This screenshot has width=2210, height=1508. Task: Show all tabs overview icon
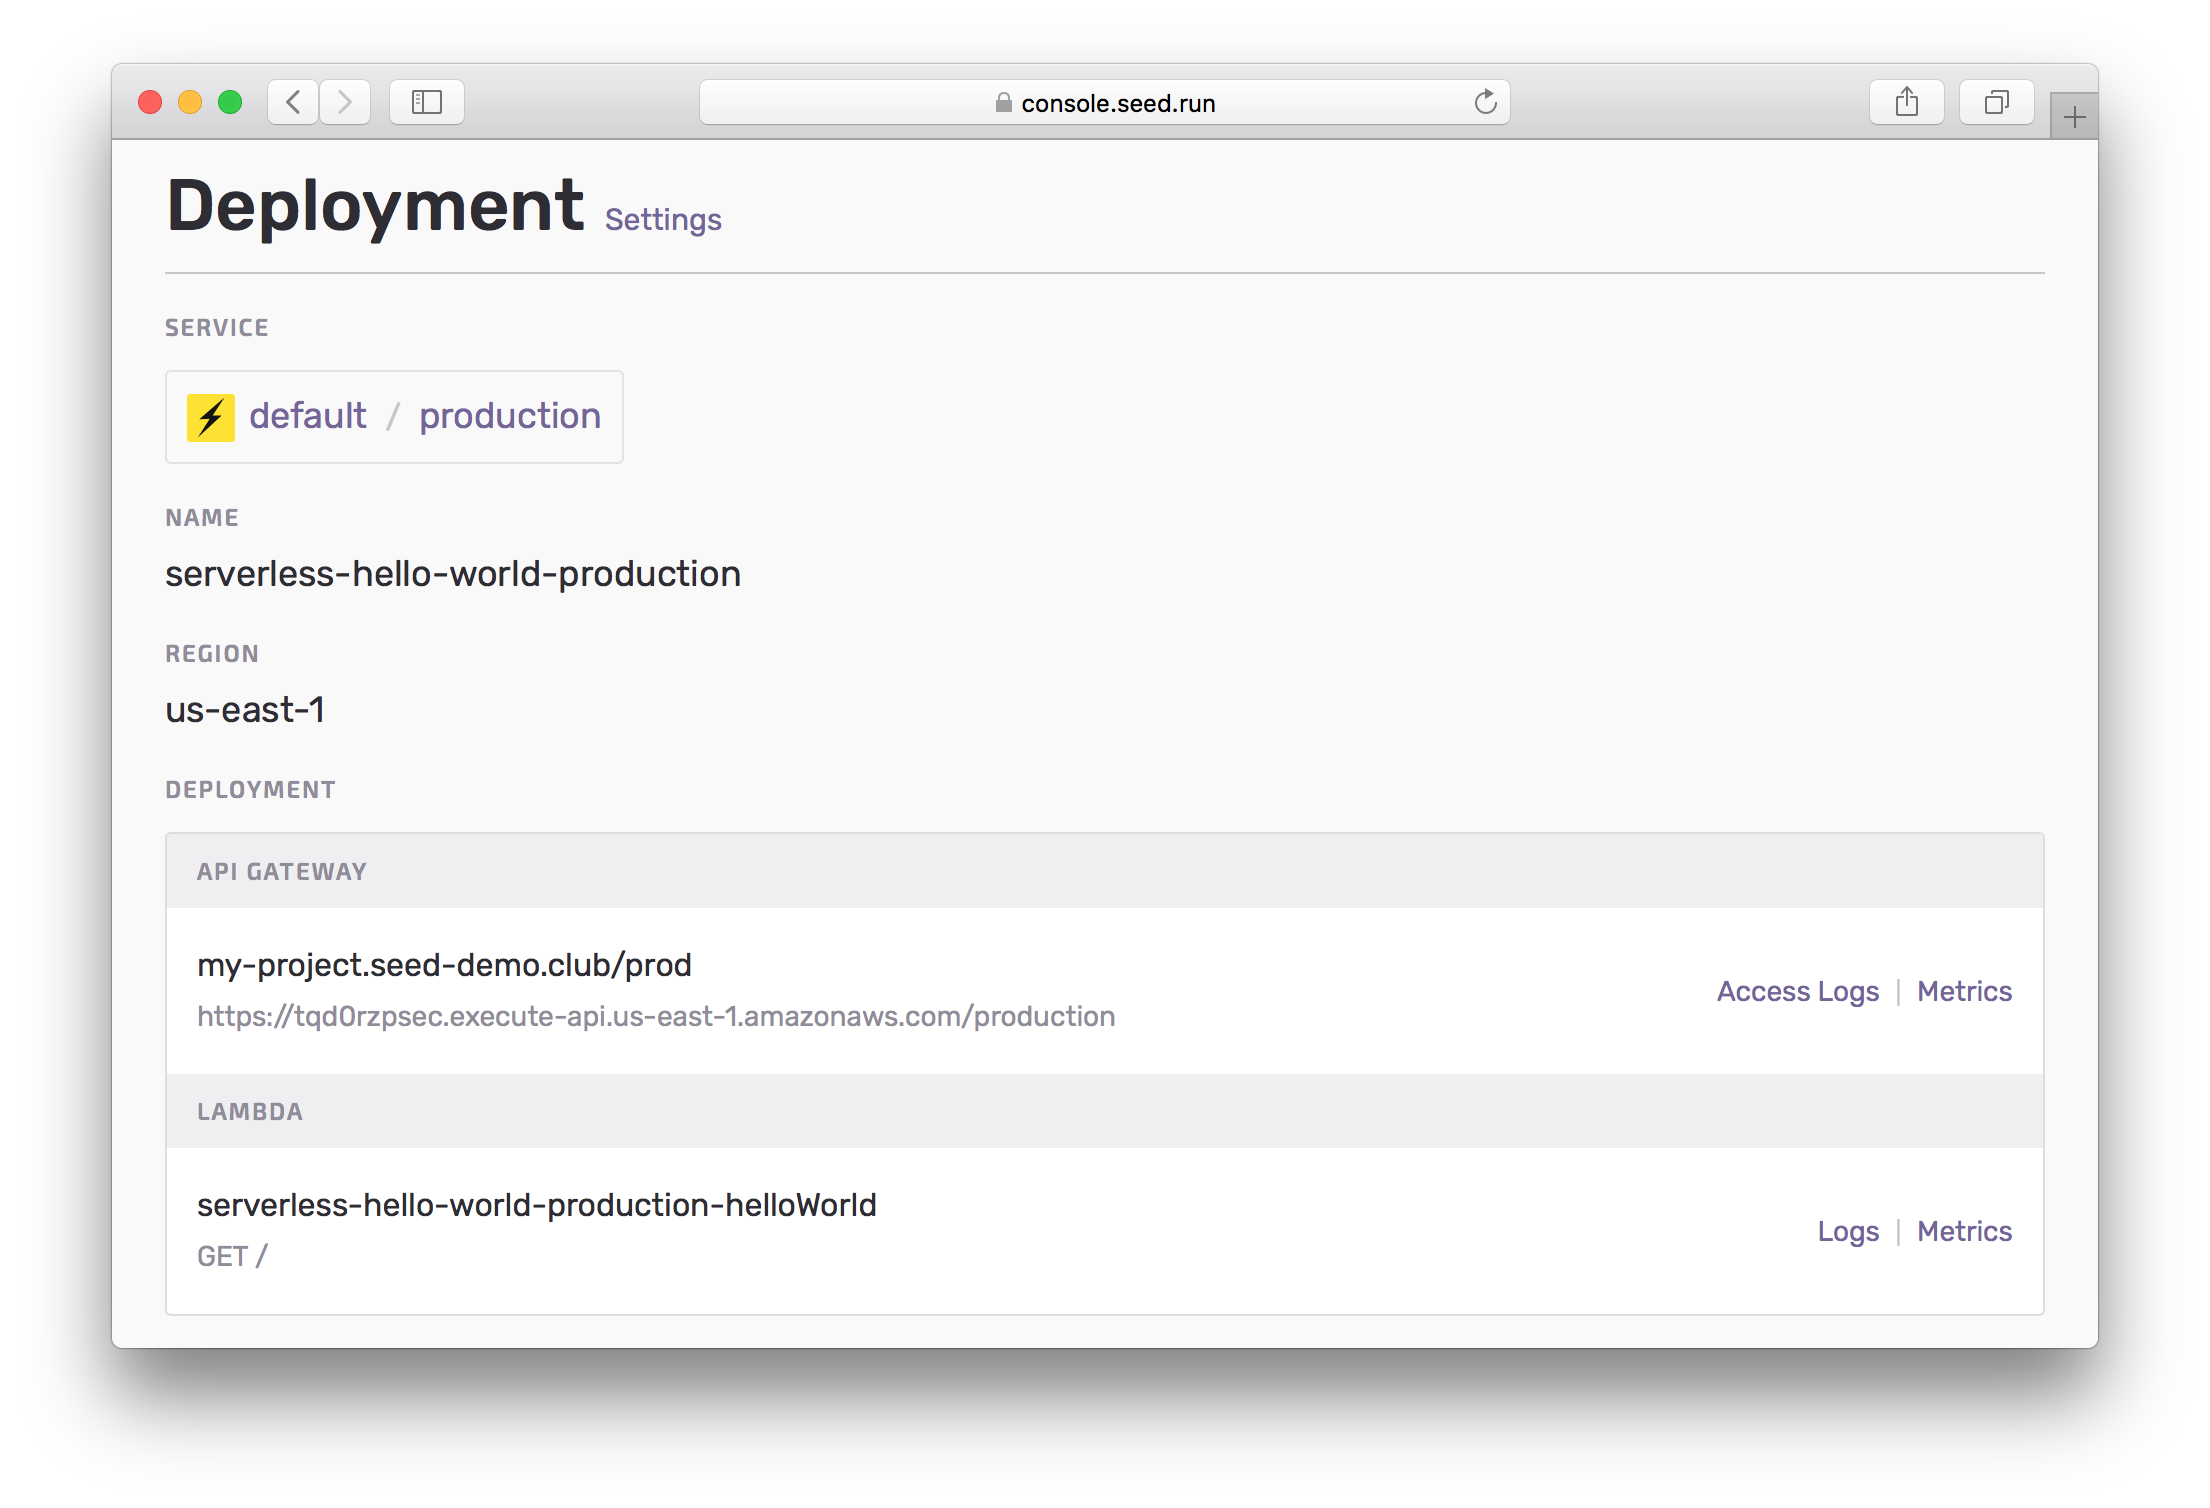tap(1996, 102)
